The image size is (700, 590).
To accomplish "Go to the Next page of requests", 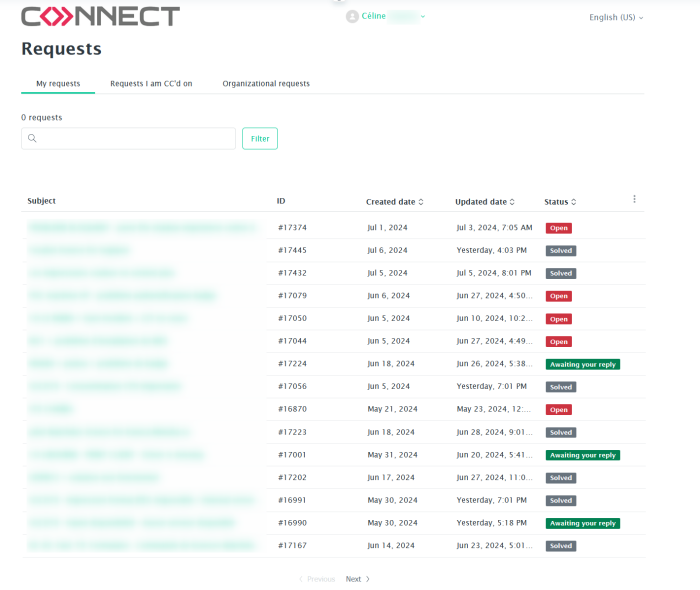I will click(x=357, y=579).
